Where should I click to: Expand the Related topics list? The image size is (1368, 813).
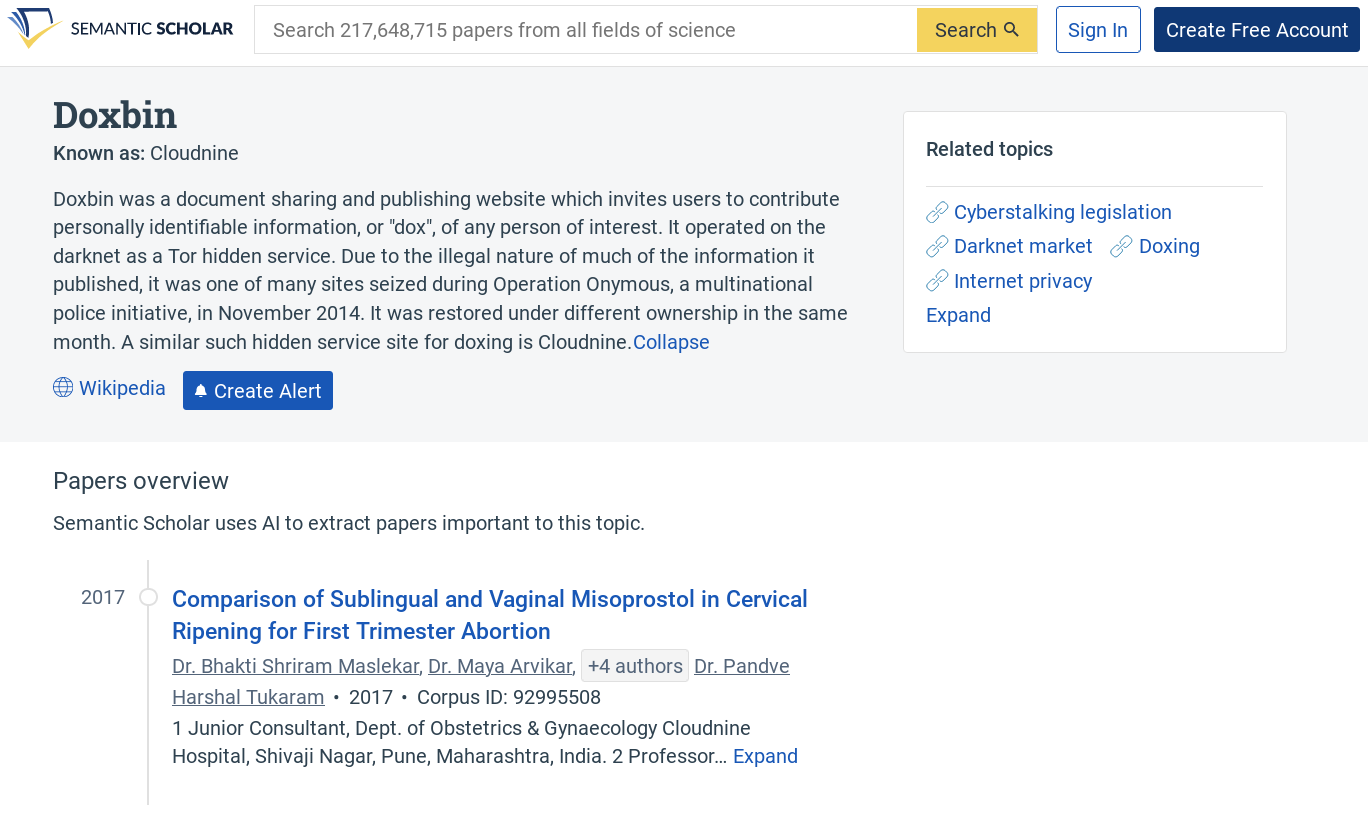(x=958, y=315)
